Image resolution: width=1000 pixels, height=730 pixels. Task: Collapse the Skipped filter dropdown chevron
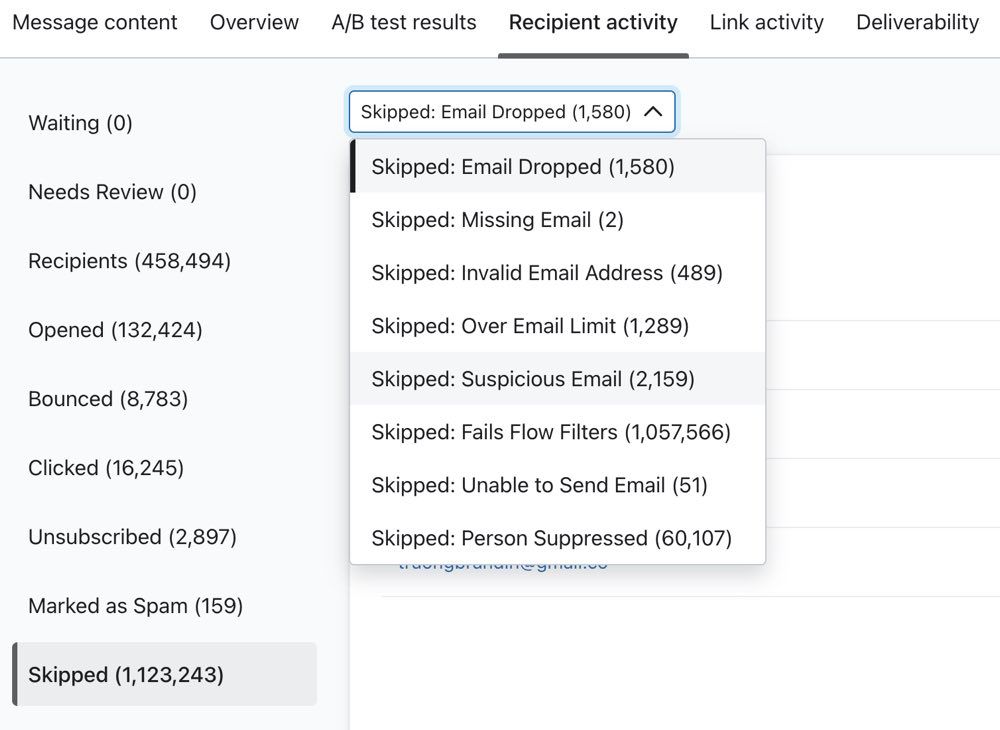click(x=655, y=112)
